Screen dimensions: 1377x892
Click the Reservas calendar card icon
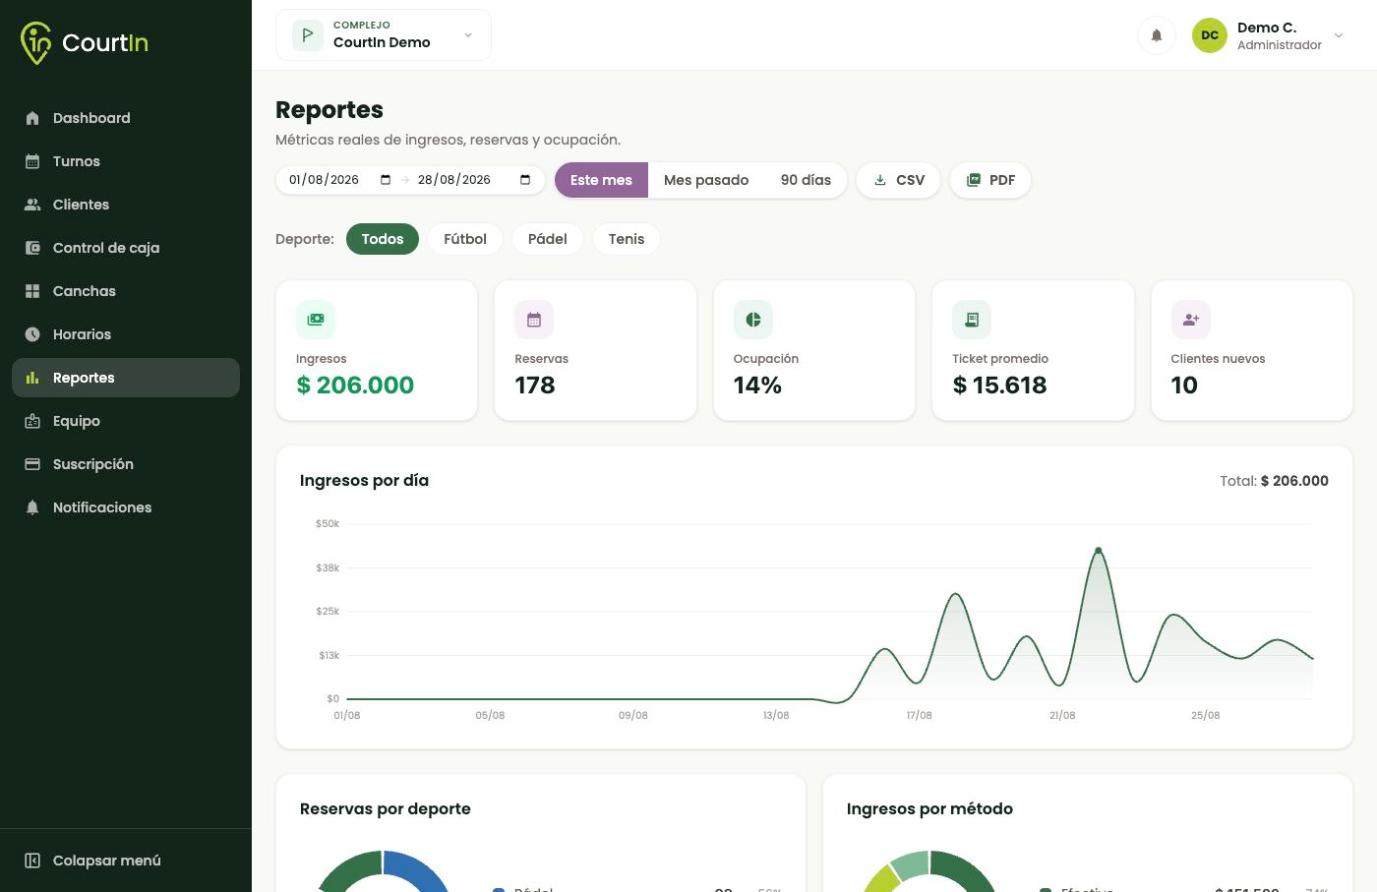point(534,320)
